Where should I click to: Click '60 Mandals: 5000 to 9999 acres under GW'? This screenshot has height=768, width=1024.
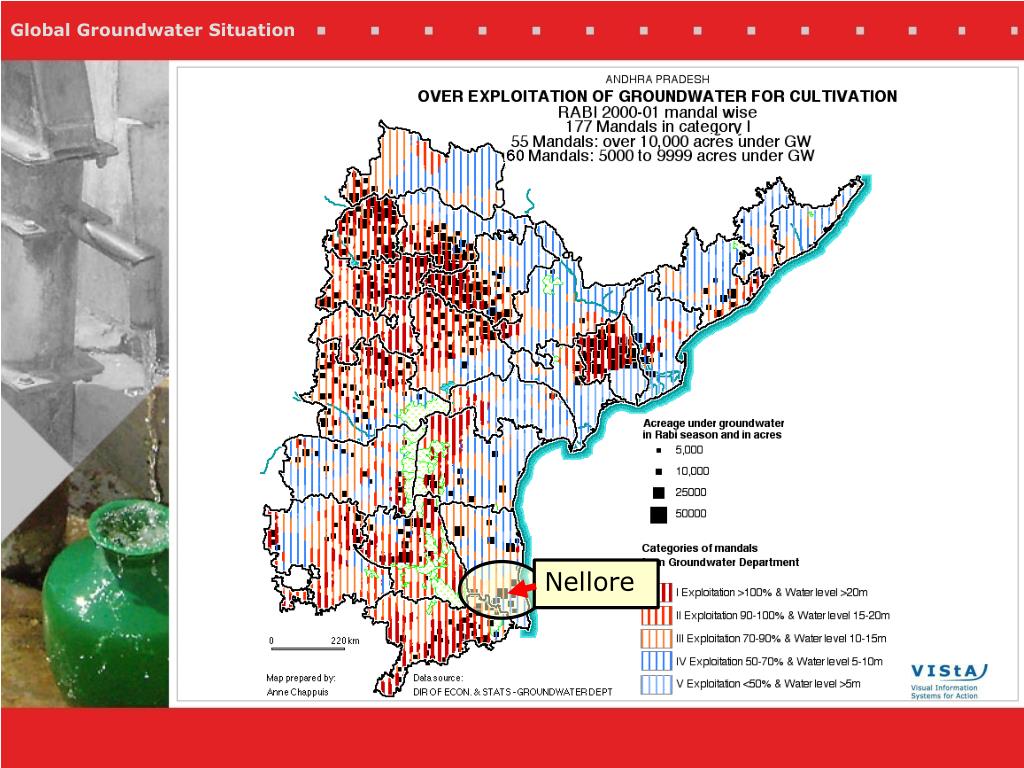pyautogui.click(x=660, y=155)
